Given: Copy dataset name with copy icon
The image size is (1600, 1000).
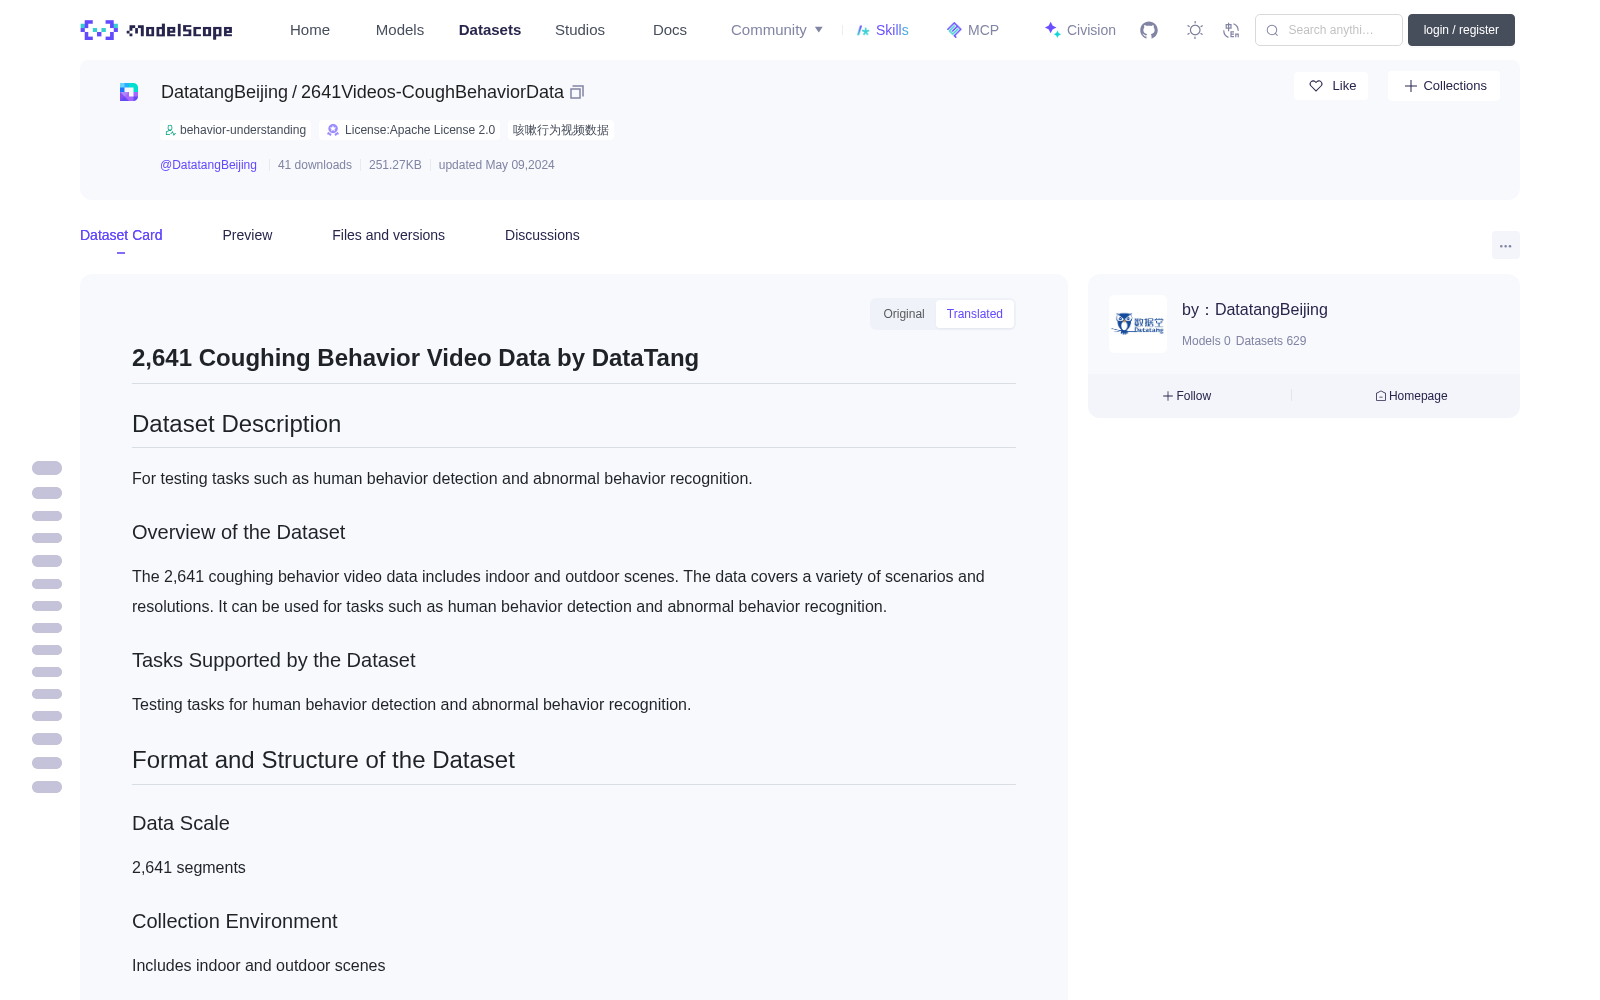Looking at the screenshot, I should (x=577, y=92).
